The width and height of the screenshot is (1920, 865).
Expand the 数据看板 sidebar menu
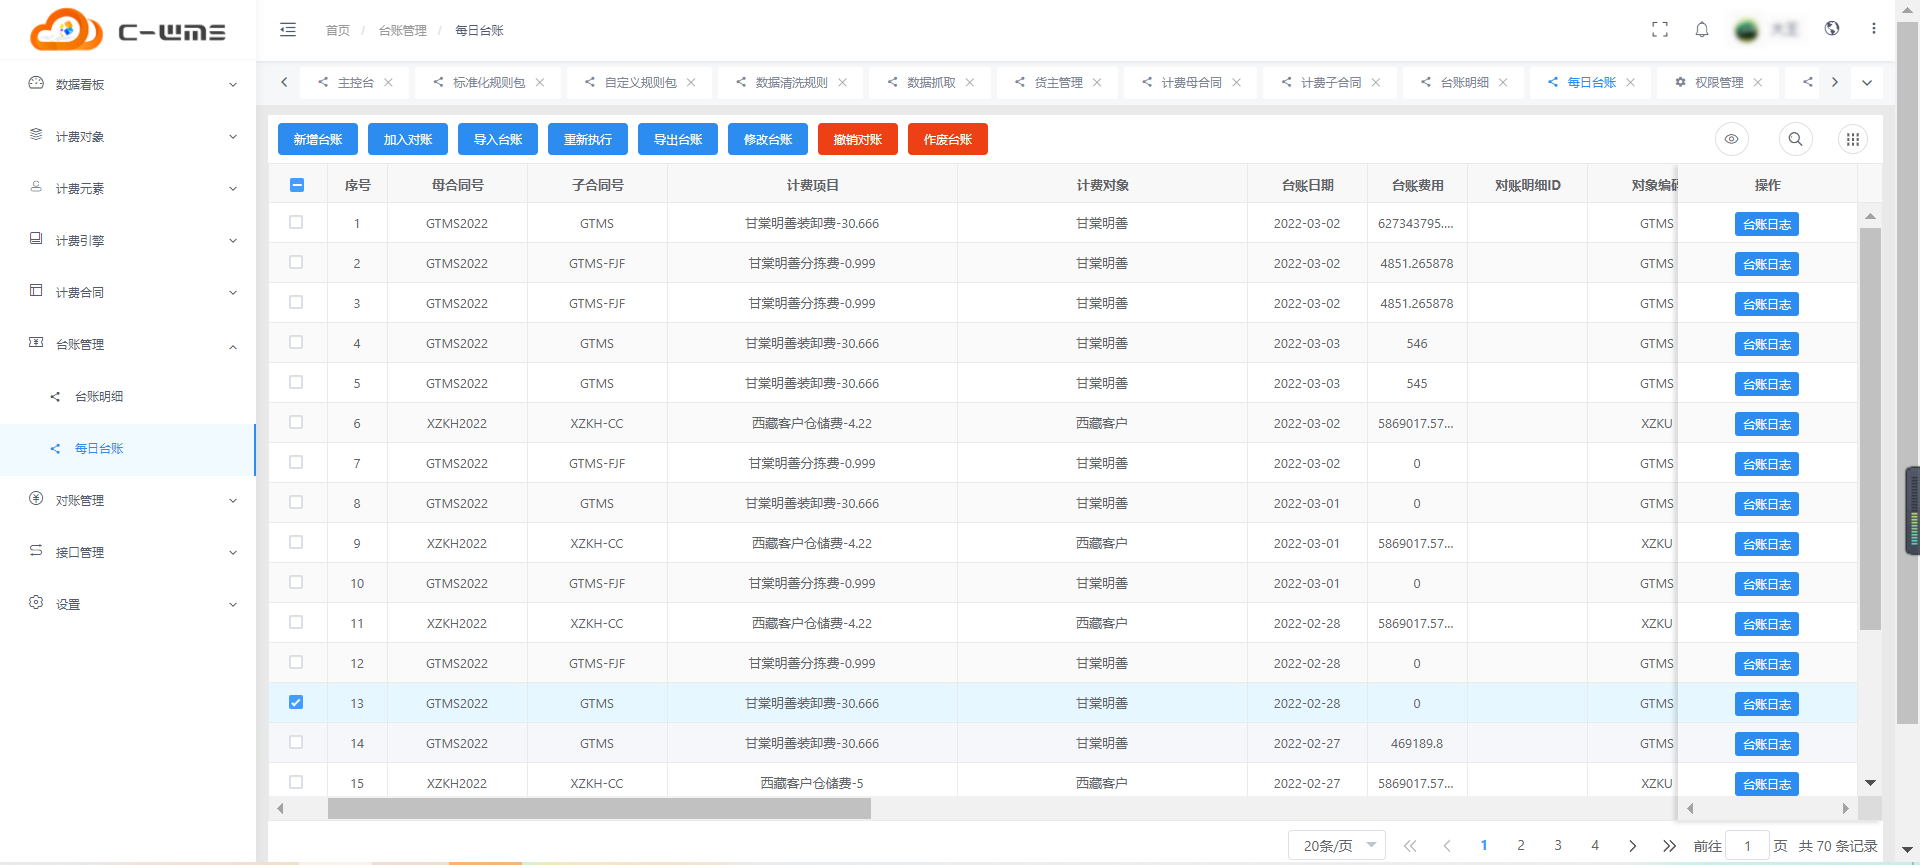coord(128,84)
